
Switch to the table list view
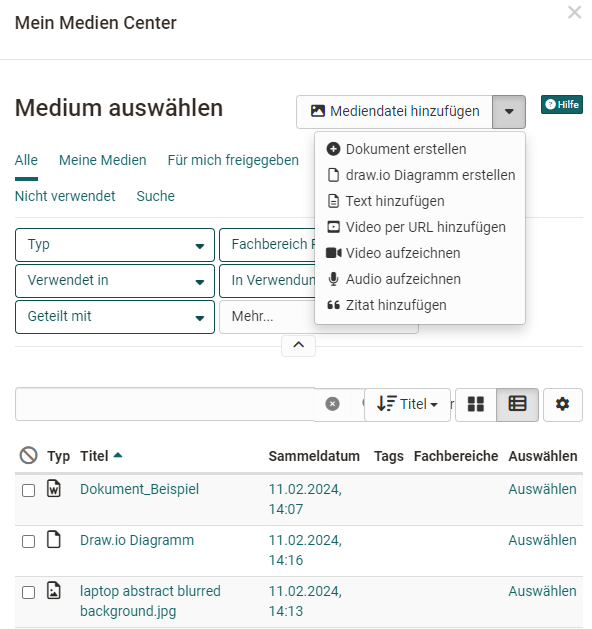pyautogui.click(x=517, y=404)
